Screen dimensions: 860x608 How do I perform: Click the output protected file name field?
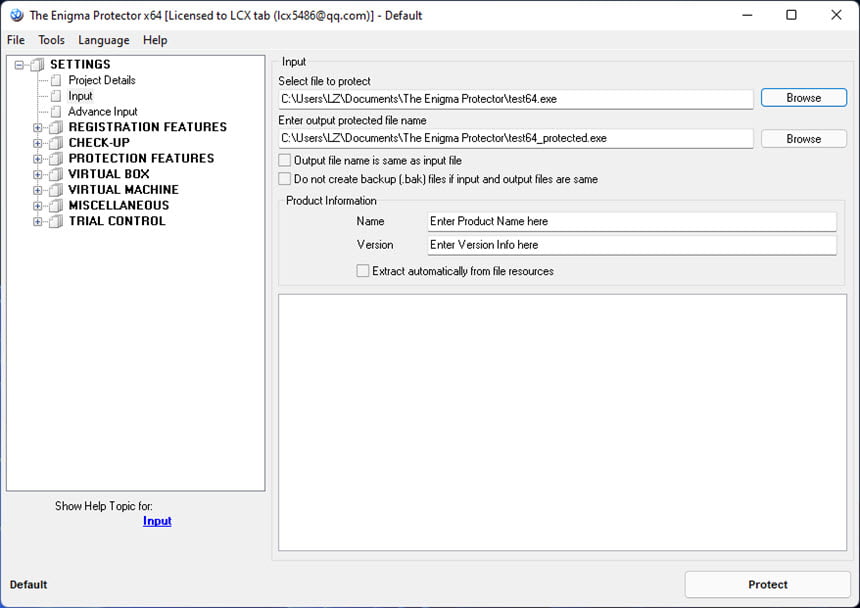pyautogui.click(x=516, y=138)
